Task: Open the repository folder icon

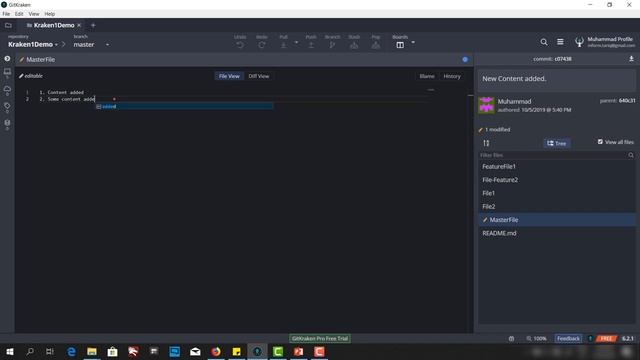Action: tap(8, 25)
